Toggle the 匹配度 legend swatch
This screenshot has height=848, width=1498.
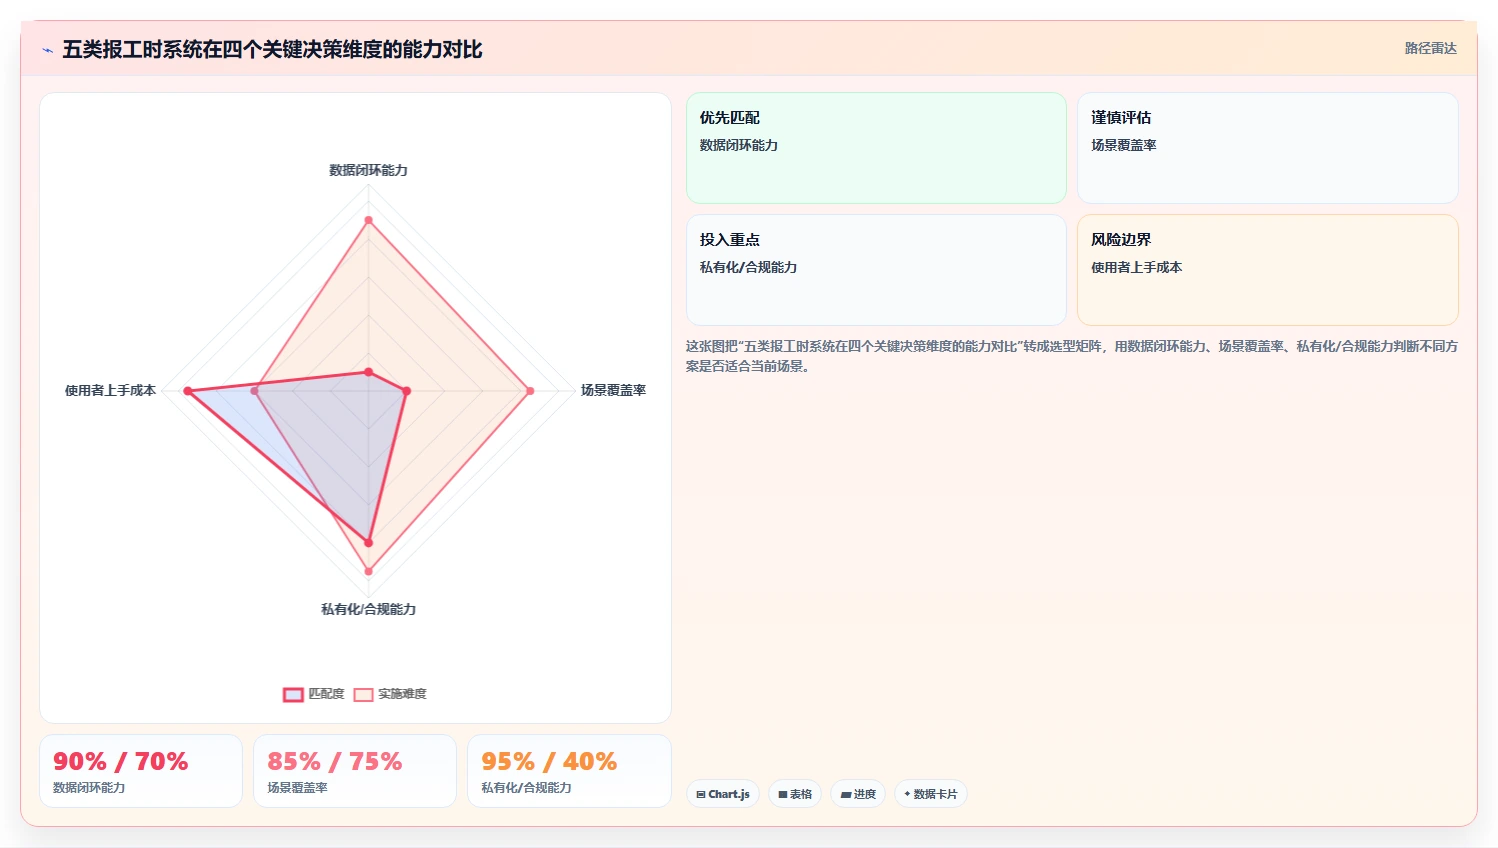click(293, 694)
